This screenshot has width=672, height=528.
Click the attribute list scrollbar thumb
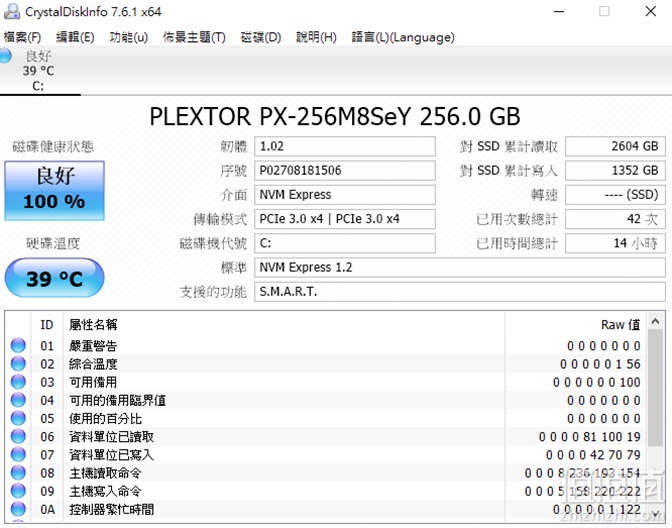click(x=655, y=388)
